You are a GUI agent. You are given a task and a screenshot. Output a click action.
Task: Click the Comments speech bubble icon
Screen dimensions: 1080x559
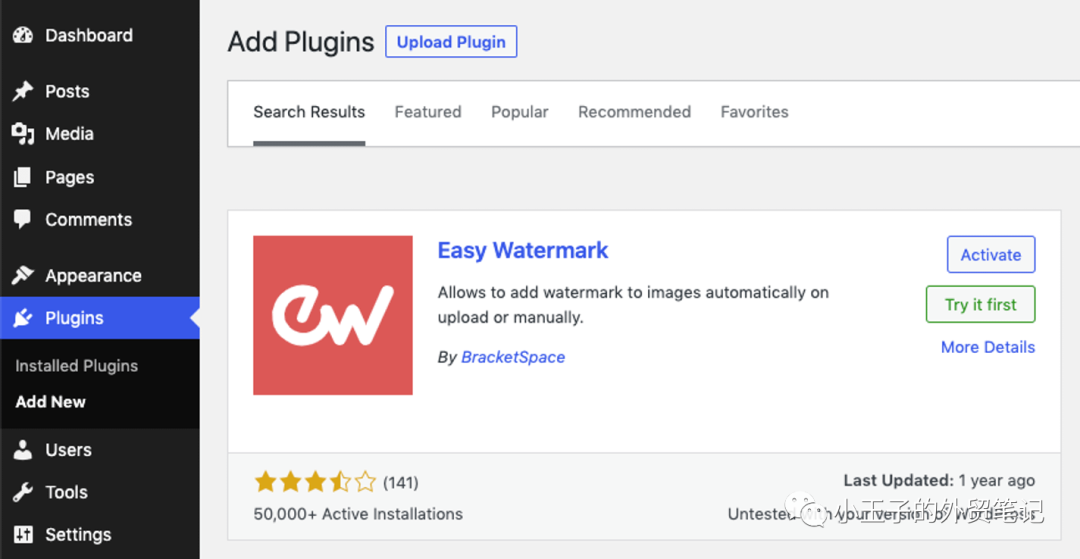(23, 220)
